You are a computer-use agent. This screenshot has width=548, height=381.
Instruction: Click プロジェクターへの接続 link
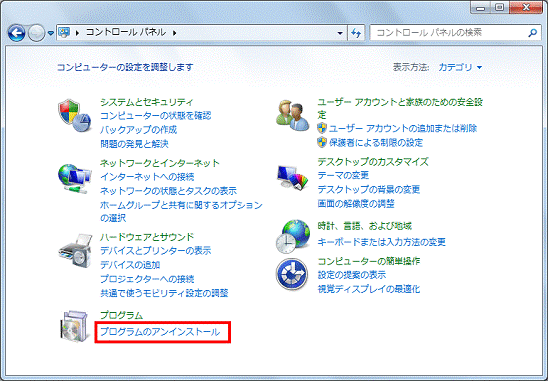tap(147, 279)
